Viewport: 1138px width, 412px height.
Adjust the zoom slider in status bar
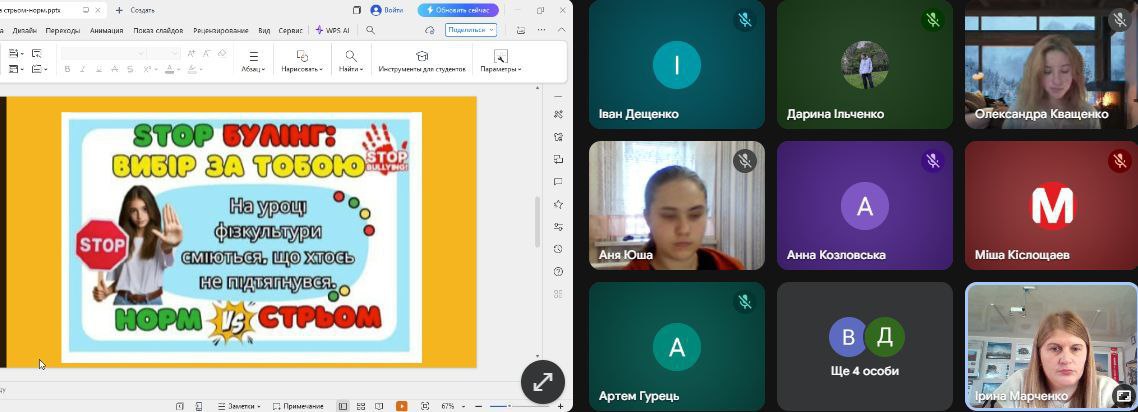click(508, 406)
